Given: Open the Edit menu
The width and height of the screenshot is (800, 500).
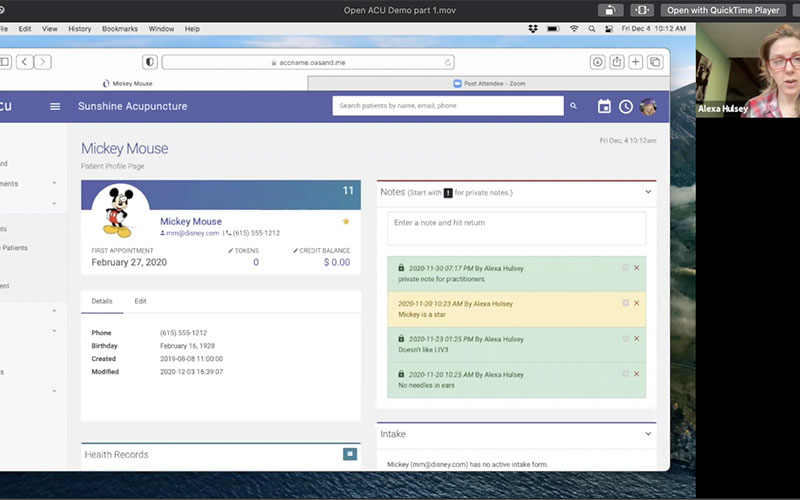Looking at the screenshot, I should pos(25,29).
